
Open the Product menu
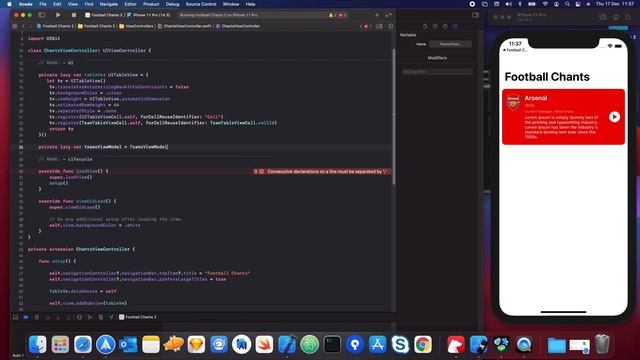(151, 4)
